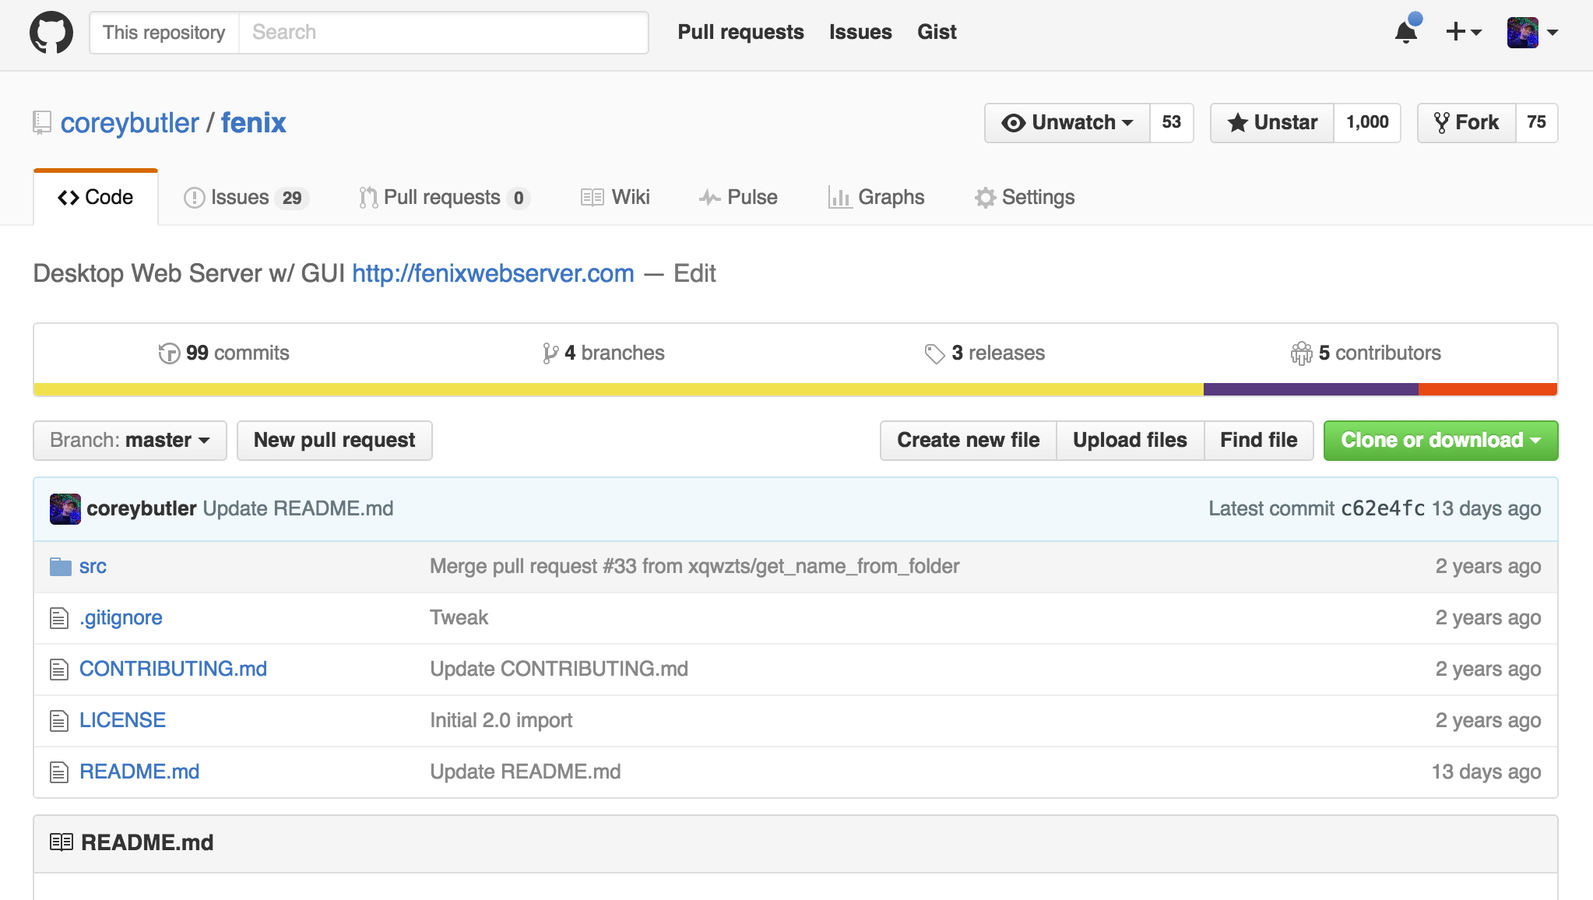Edit the repository description
Image resolution: width=1593 pixels, height=900 pixels.
coord(694,273)
